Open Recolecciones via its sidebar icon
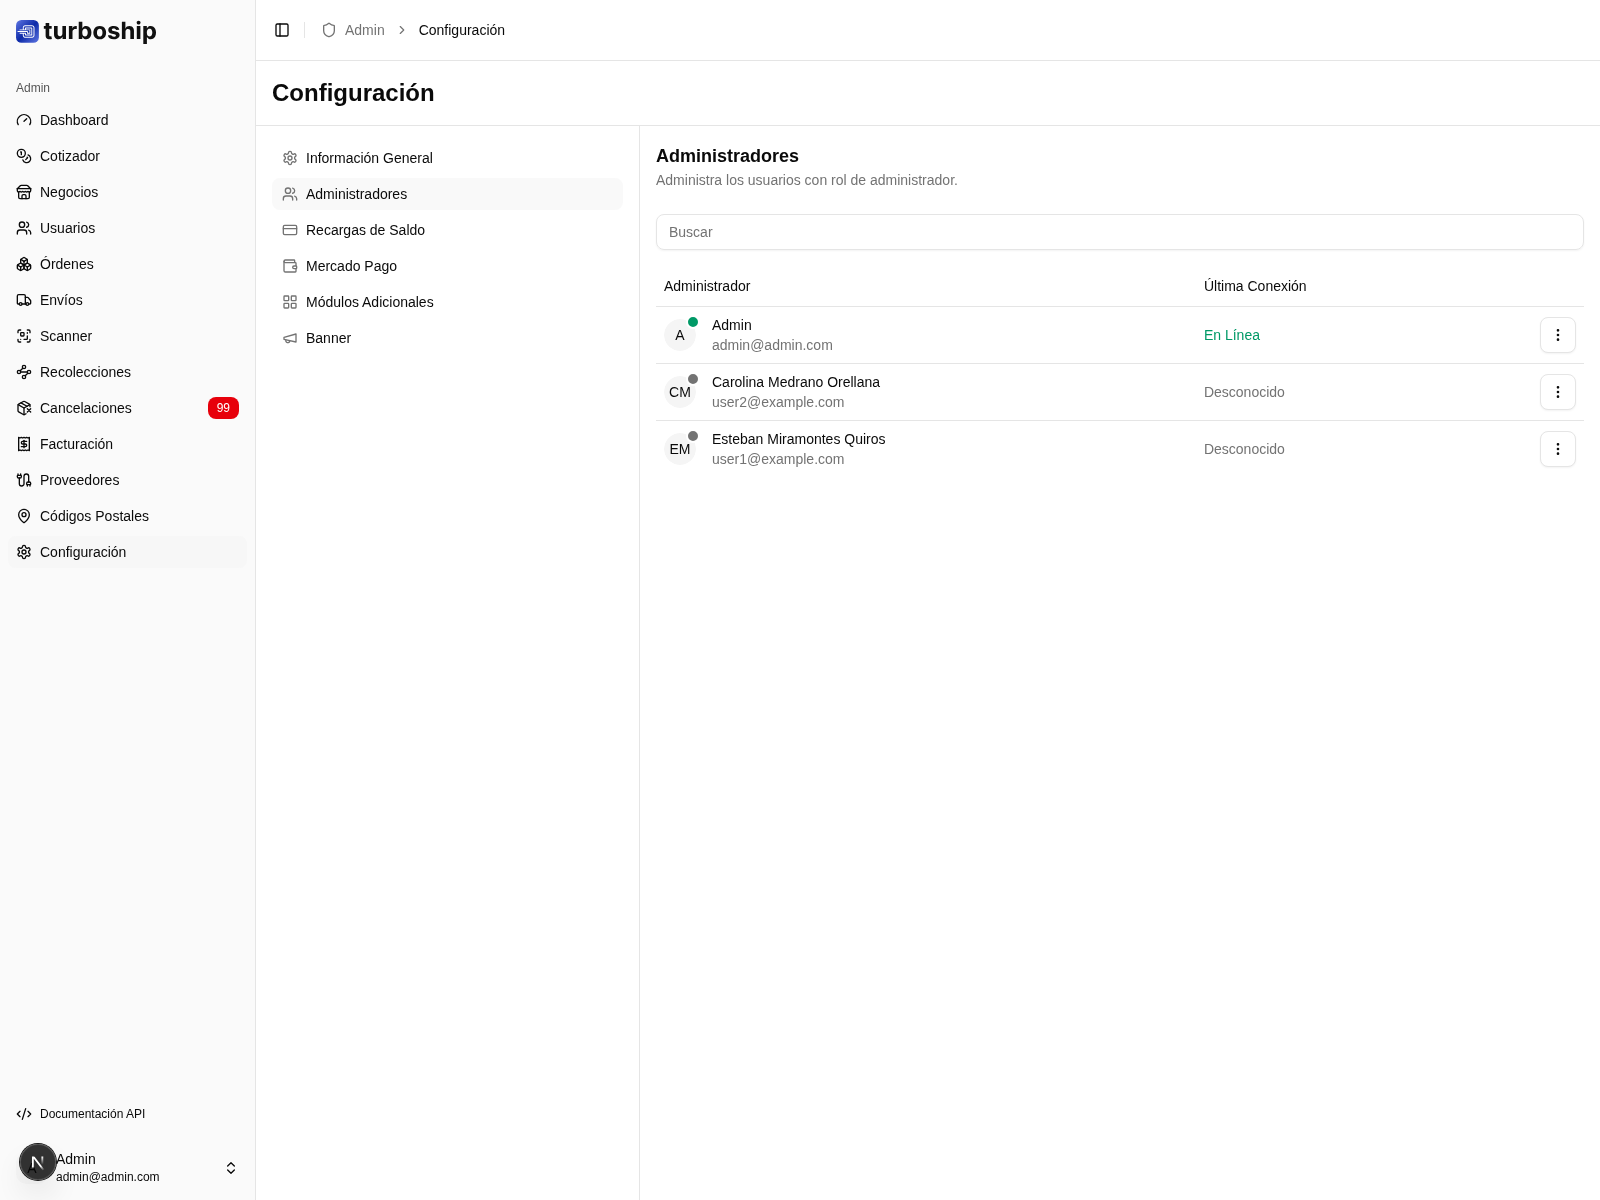This screenshot has width=1600, height=1200. tap(24, 372)
